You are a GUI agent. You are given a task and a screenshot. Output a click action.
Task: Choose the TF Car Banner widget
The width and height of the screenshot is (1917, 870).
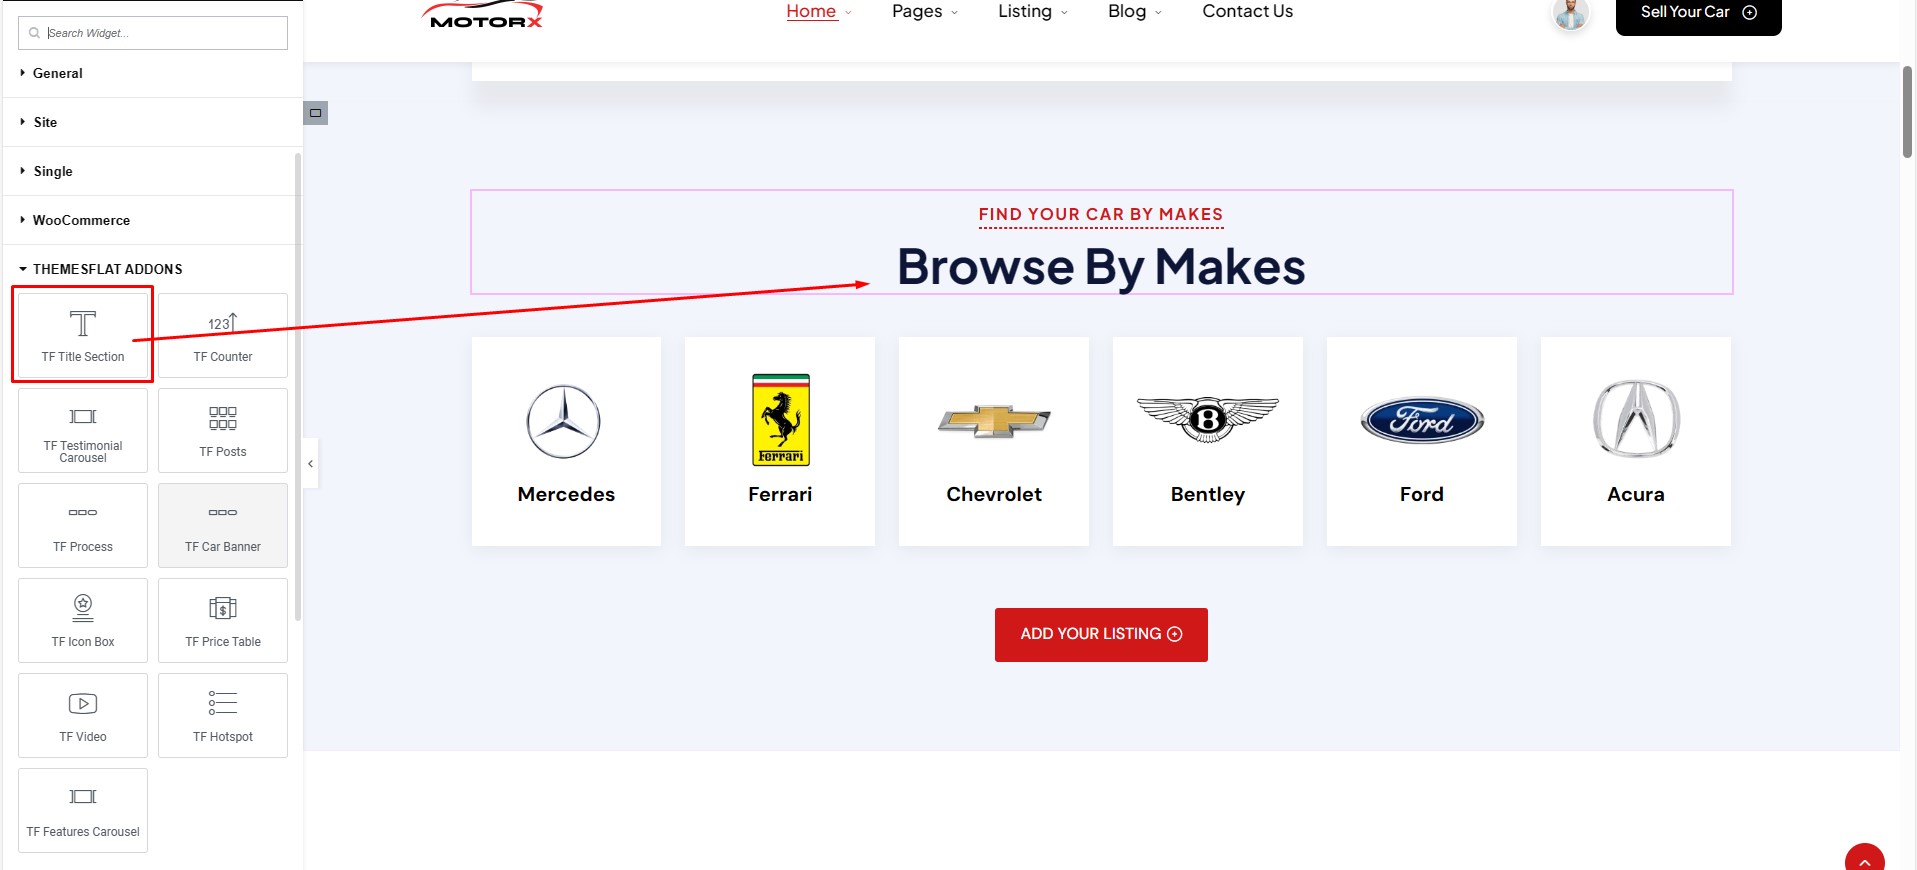click(x=223, y=525)
